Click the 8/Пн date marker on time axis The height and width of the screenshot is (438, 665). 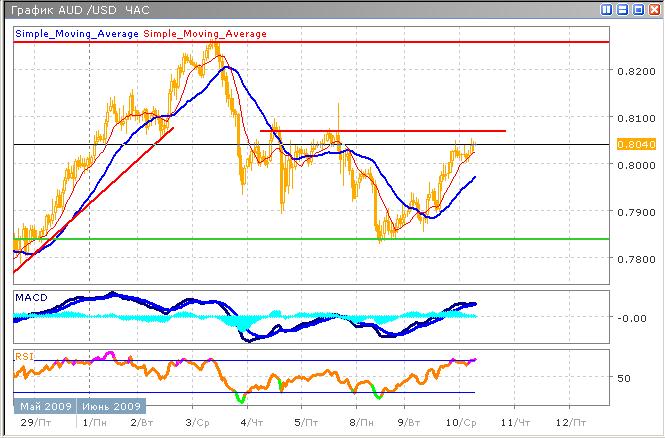point(355,422)
